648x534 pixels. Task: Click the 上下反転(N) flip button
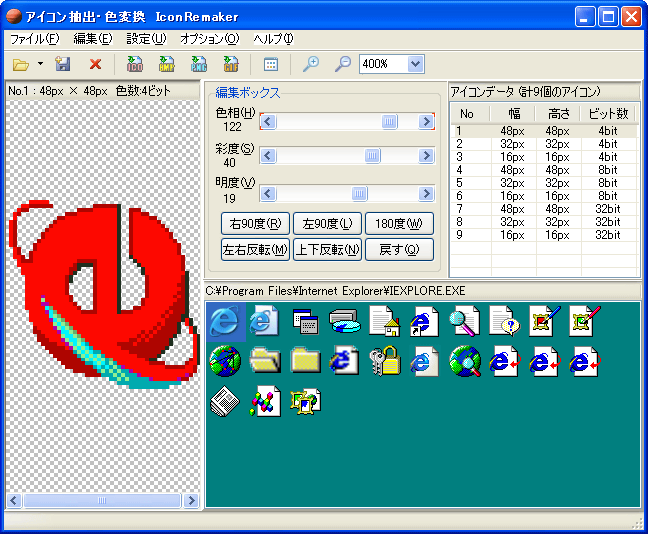327,250
